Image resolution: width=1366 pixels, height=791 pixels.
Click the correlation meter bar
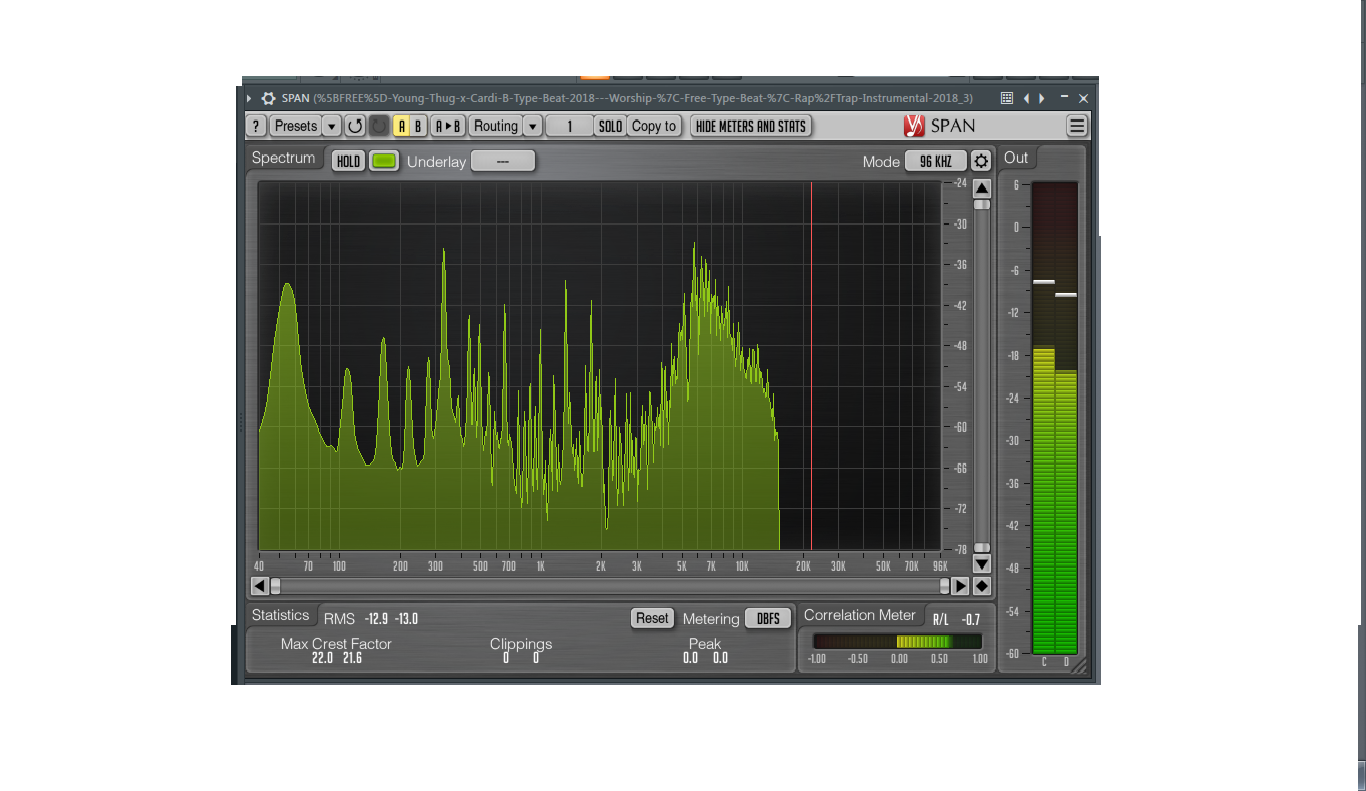pos(898,642)
